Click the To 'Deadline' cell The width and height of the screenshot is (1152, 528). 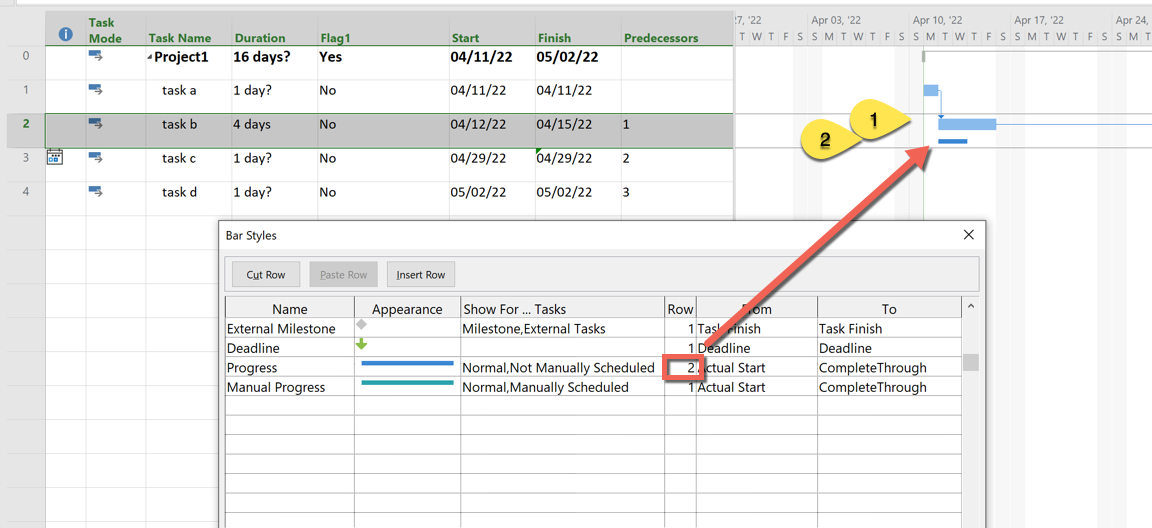pos(889,348)
